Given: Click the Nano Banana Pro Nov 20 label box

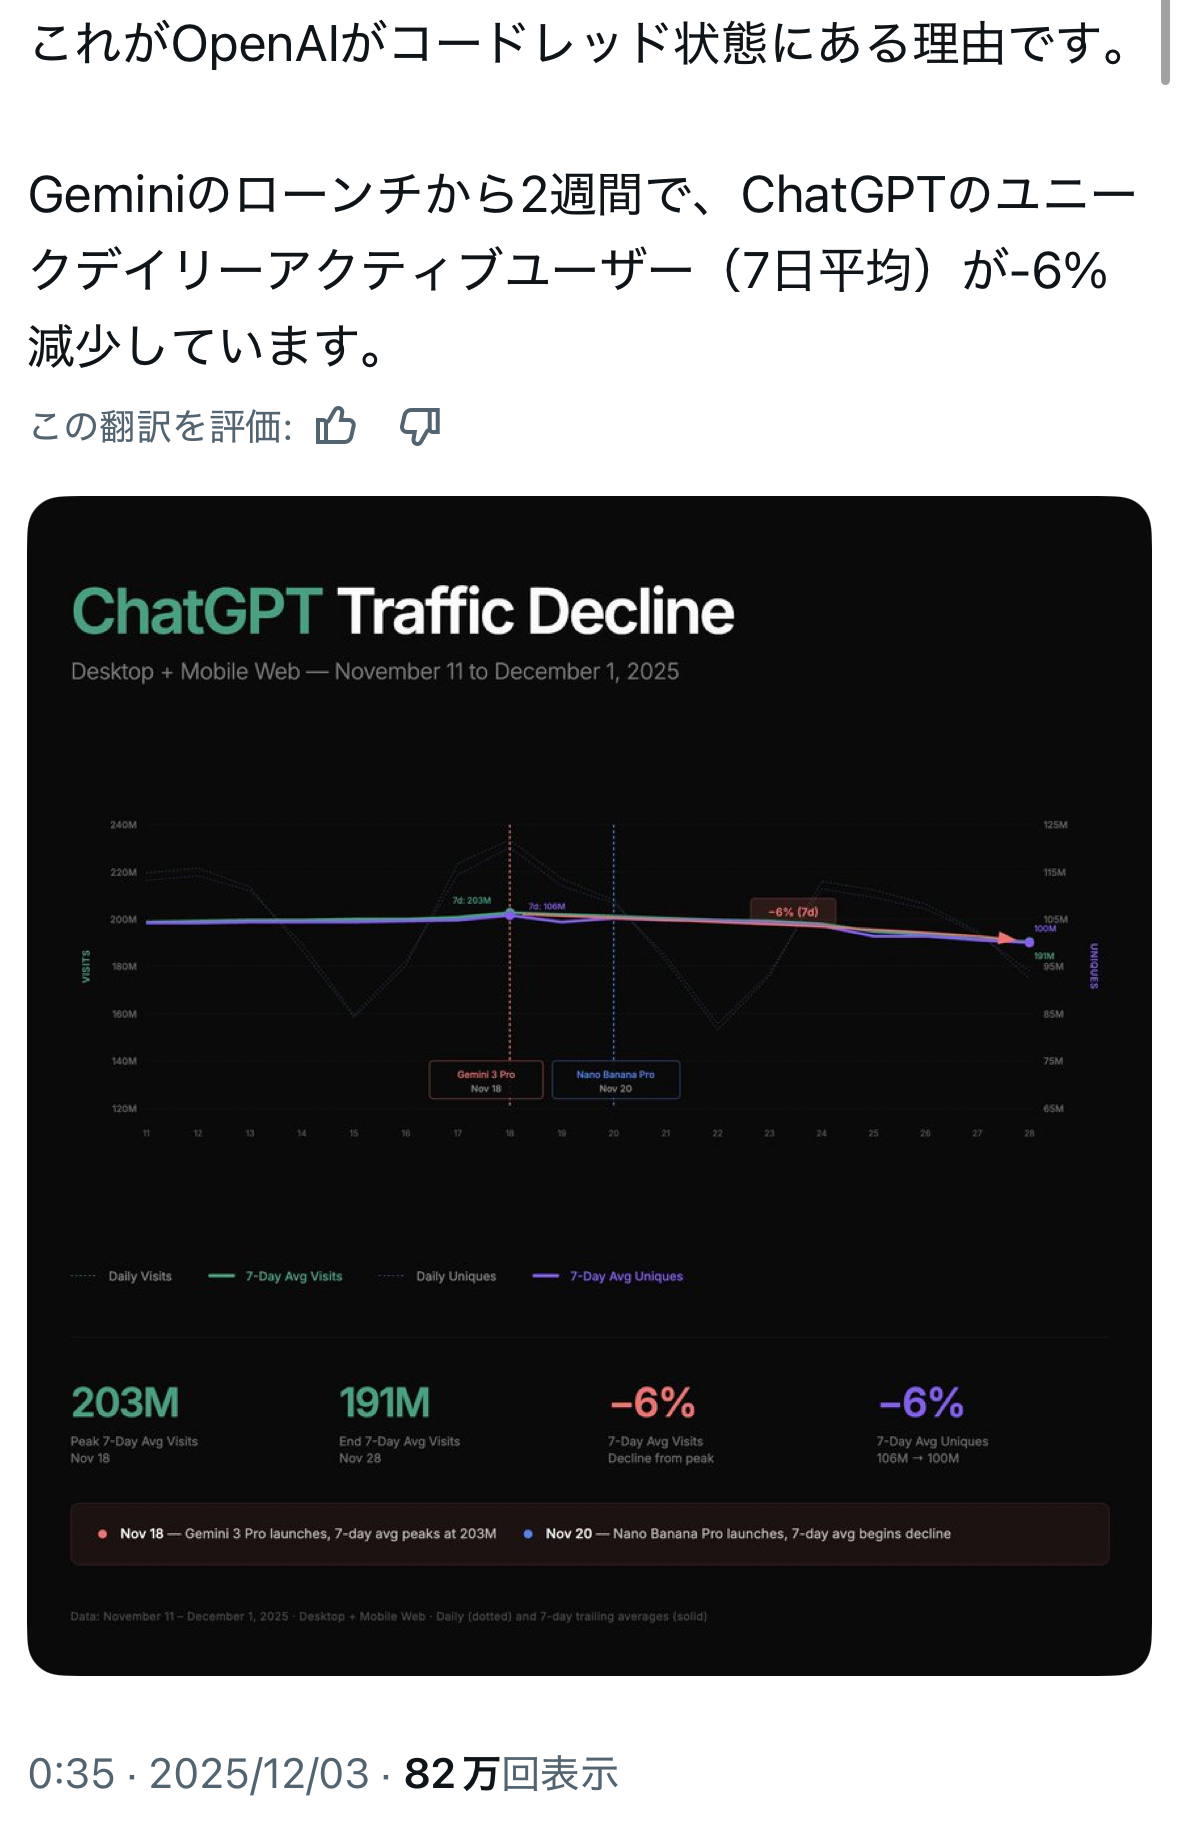Looking at the screenshot, I should 615,1080.
